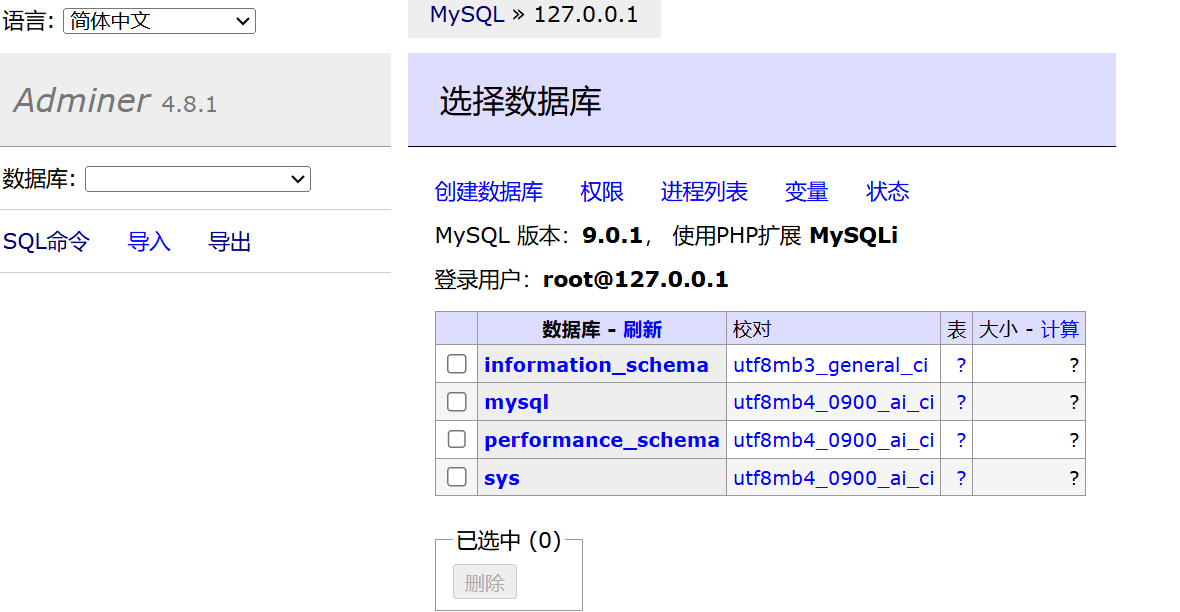Click 计算 to compute database sizes
Image resolution: width=1180 pixels, height=612 pixels.
click(x=1060, y=330)
